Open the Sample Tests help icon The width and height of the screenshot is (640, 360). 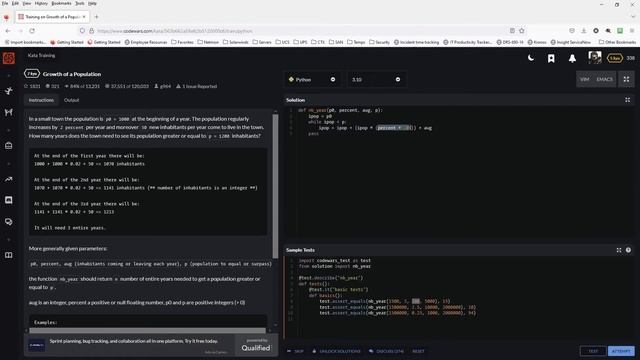[x=628, y=250]
